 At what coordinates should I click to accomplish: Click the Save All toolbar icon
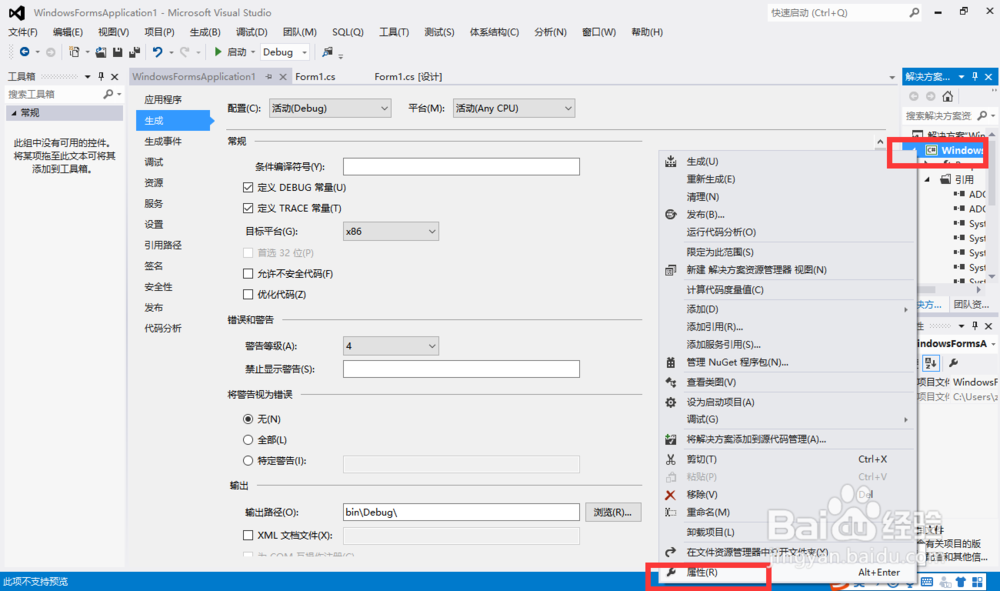[x=135, y=52]
